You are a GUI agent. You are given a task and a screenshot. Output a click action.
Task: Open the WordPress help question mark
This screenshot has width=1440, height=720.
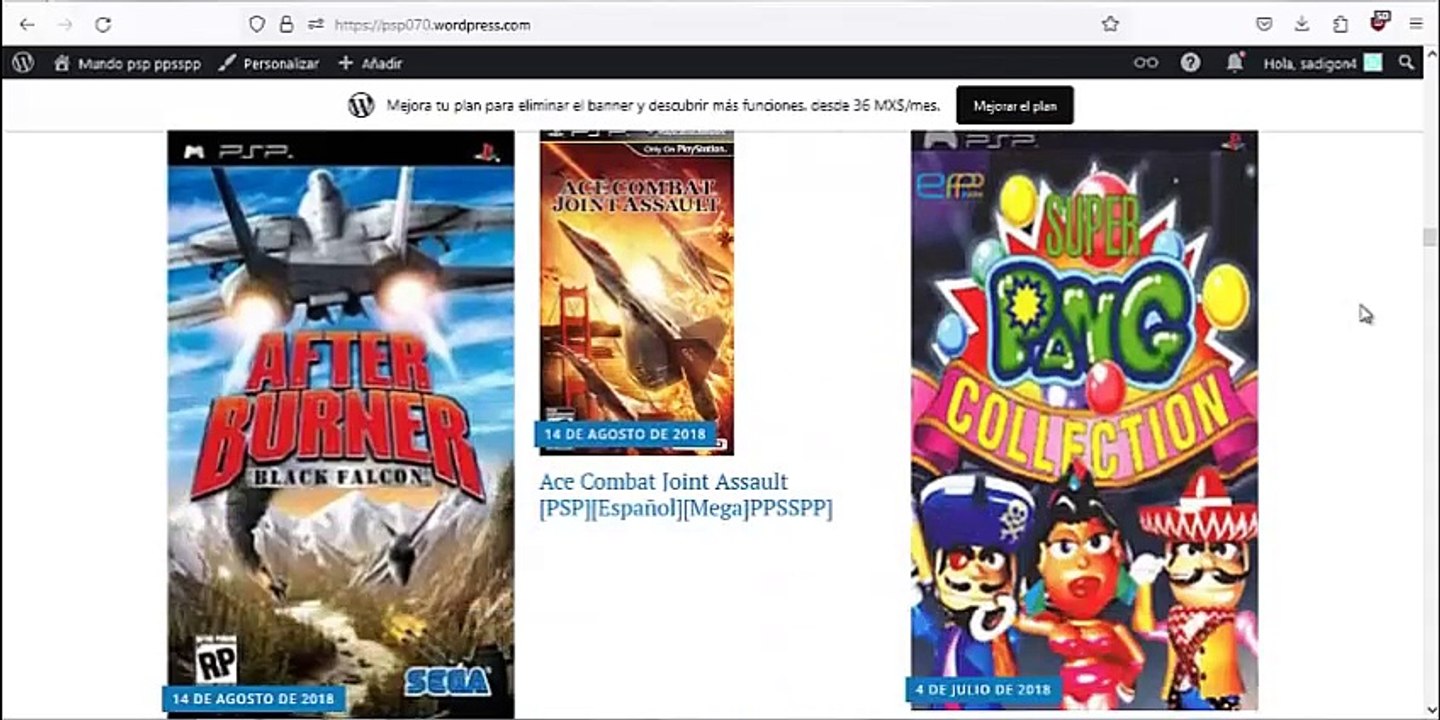(1190, 63)
